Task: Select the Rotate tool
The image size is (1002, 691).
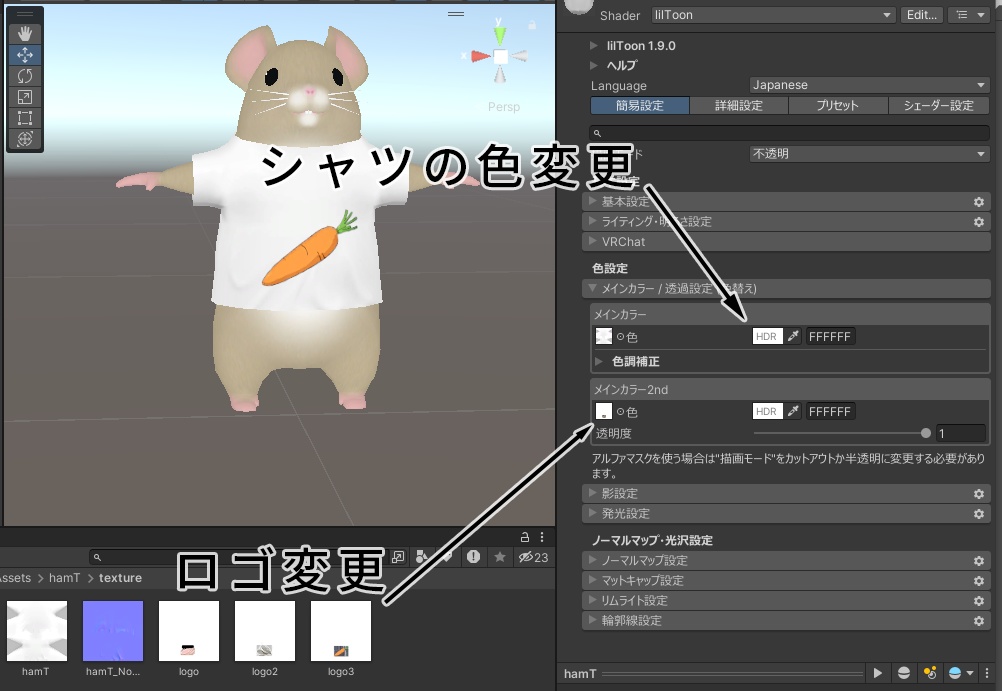Action: click(25, 76)
